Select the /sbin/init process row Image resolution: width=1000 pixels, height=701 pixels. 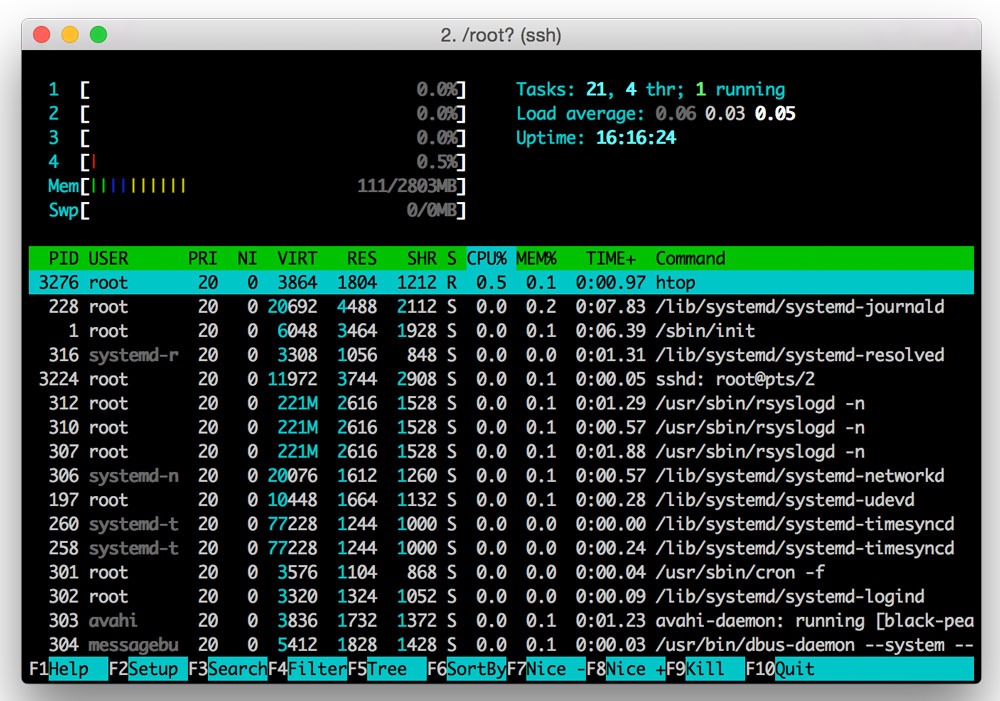click(x=500, y=331)
